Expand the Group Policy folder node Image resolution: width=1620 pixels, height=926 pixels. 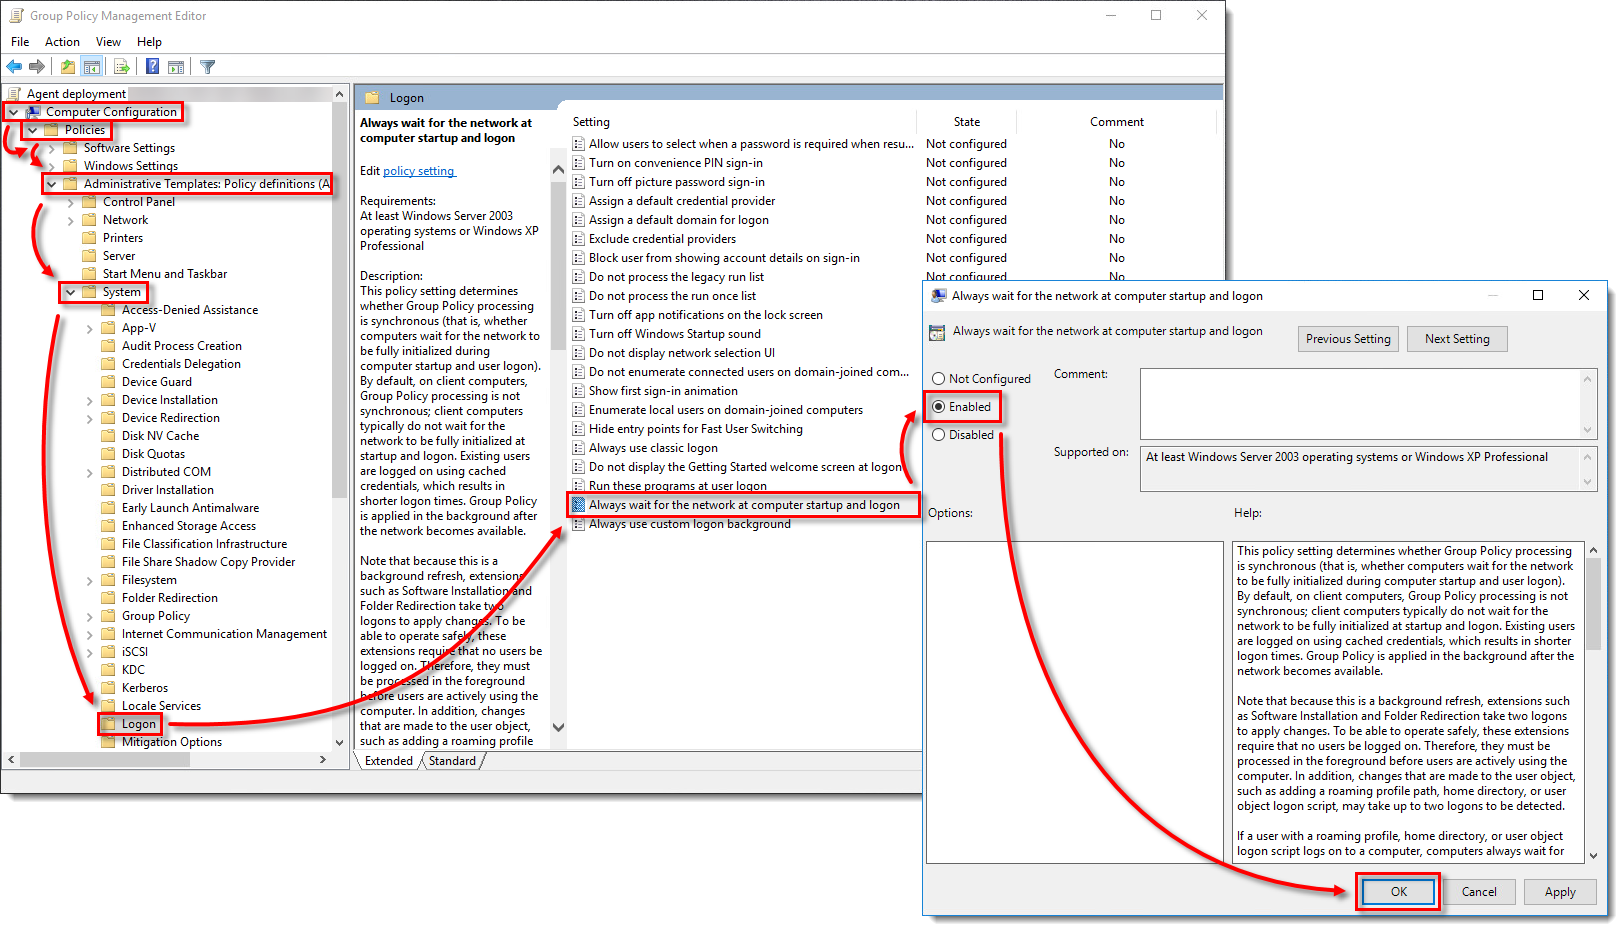pos(89,616)
